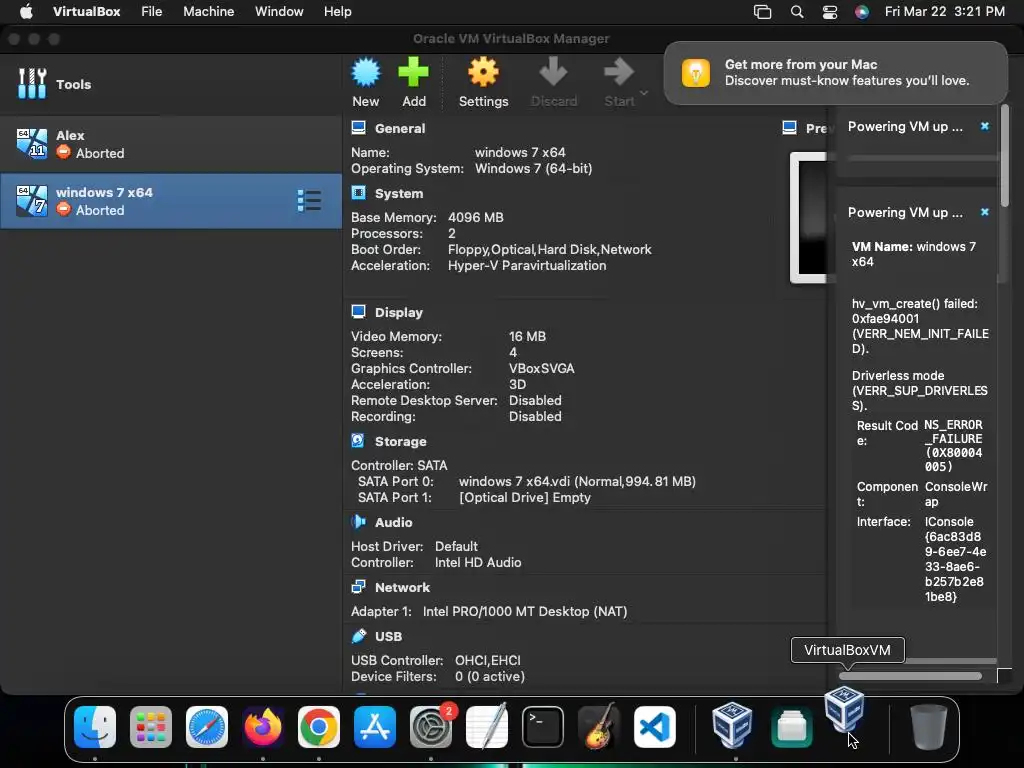Open Settings gear in the toolbar
The height and width of the screenshot is (768, 1024).
tap(483, 72)
